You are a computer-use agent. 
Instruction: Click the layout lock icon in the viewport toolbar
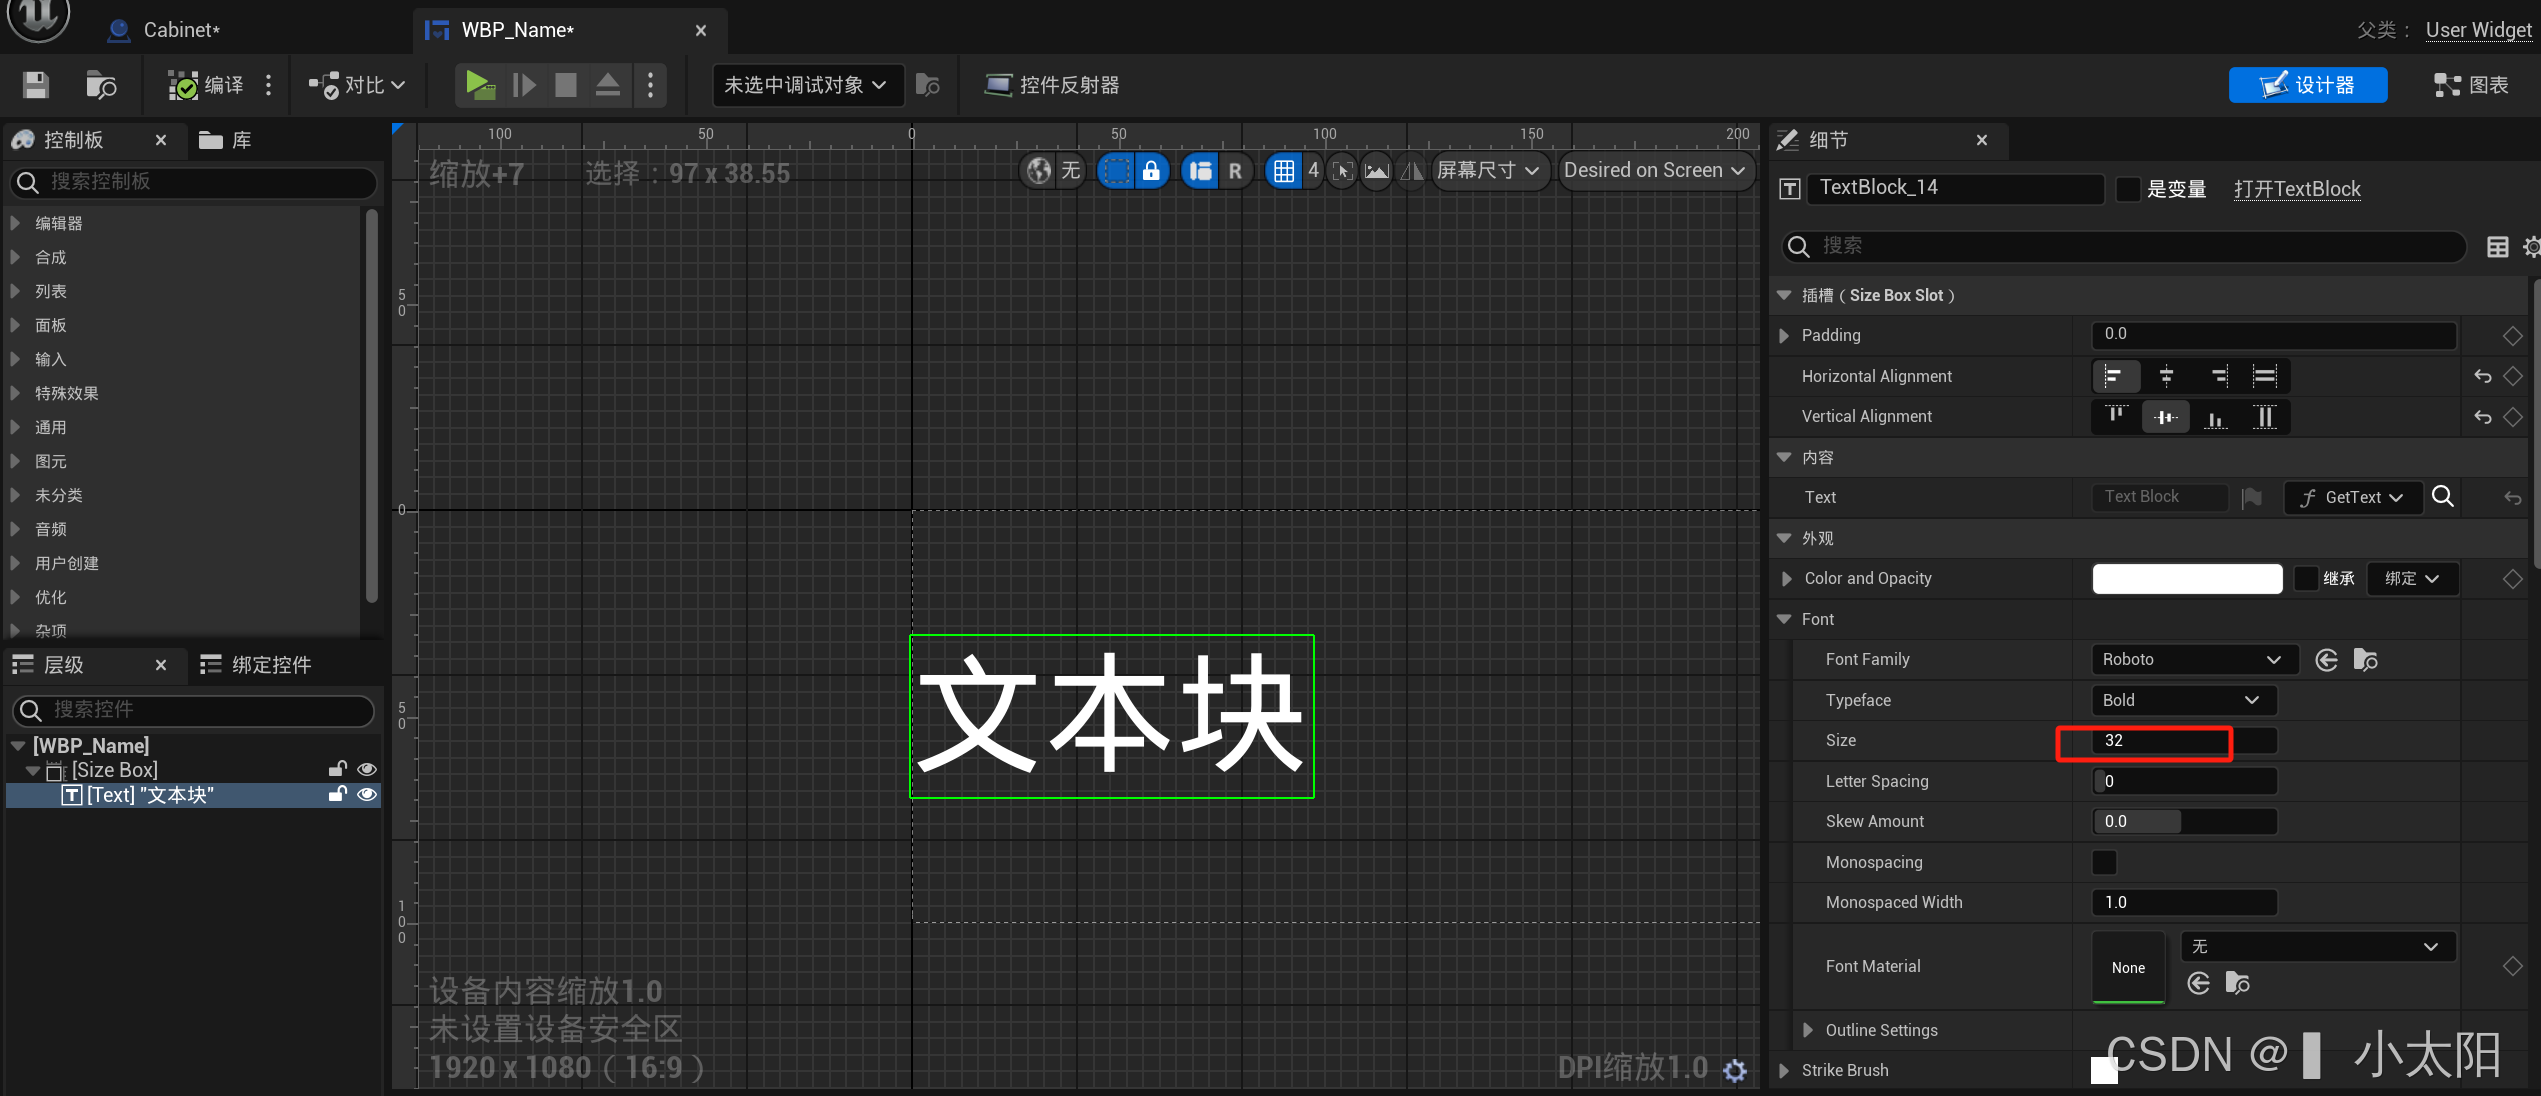tap(1151, 171)
